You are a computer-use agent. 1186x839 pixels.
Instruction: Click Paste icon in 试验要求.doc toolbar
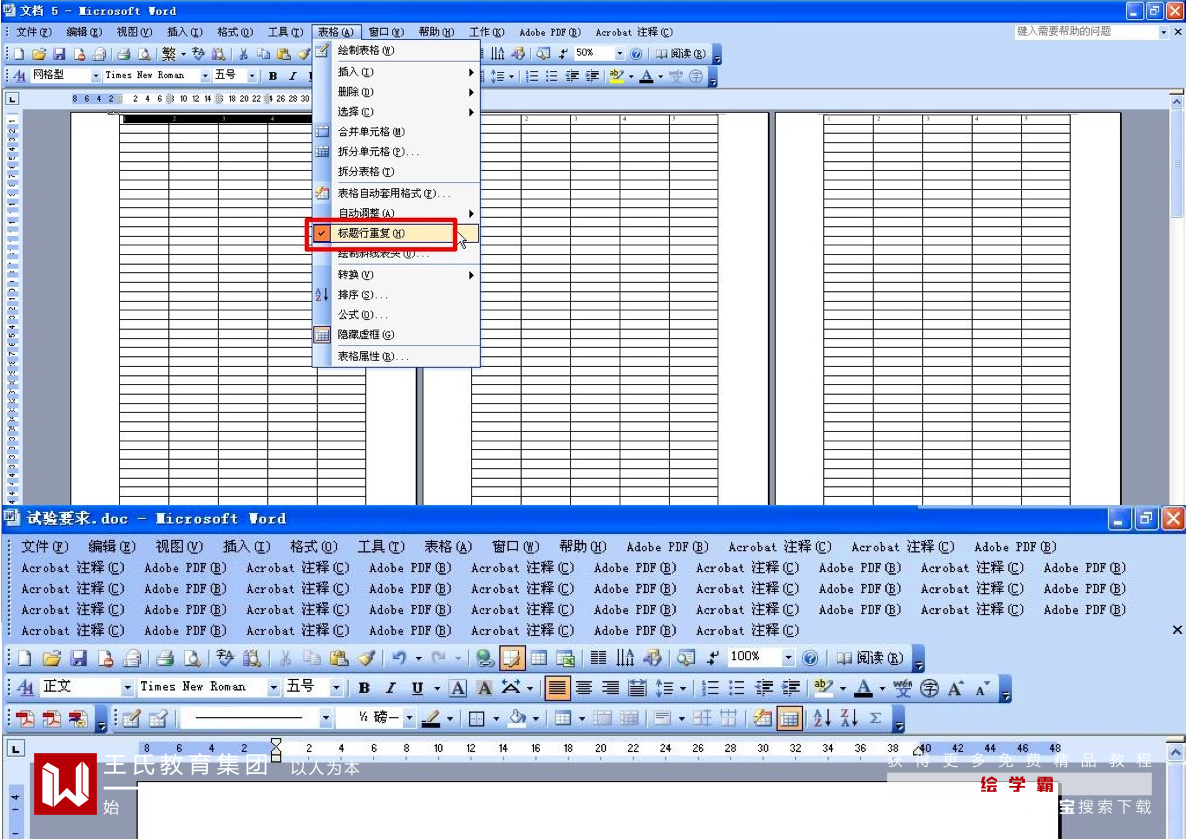tap(340, 658)
